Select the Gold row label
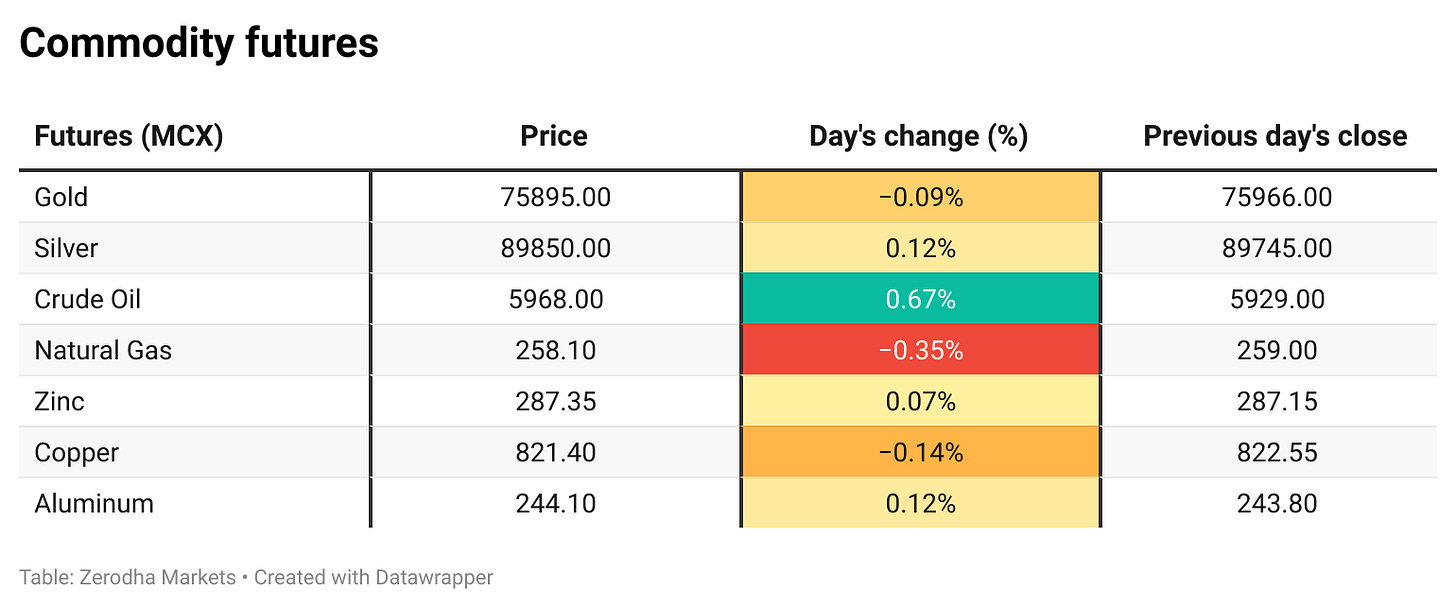Image resolution: width=1456 pixels, height=609 pixels. click(61, 197)
